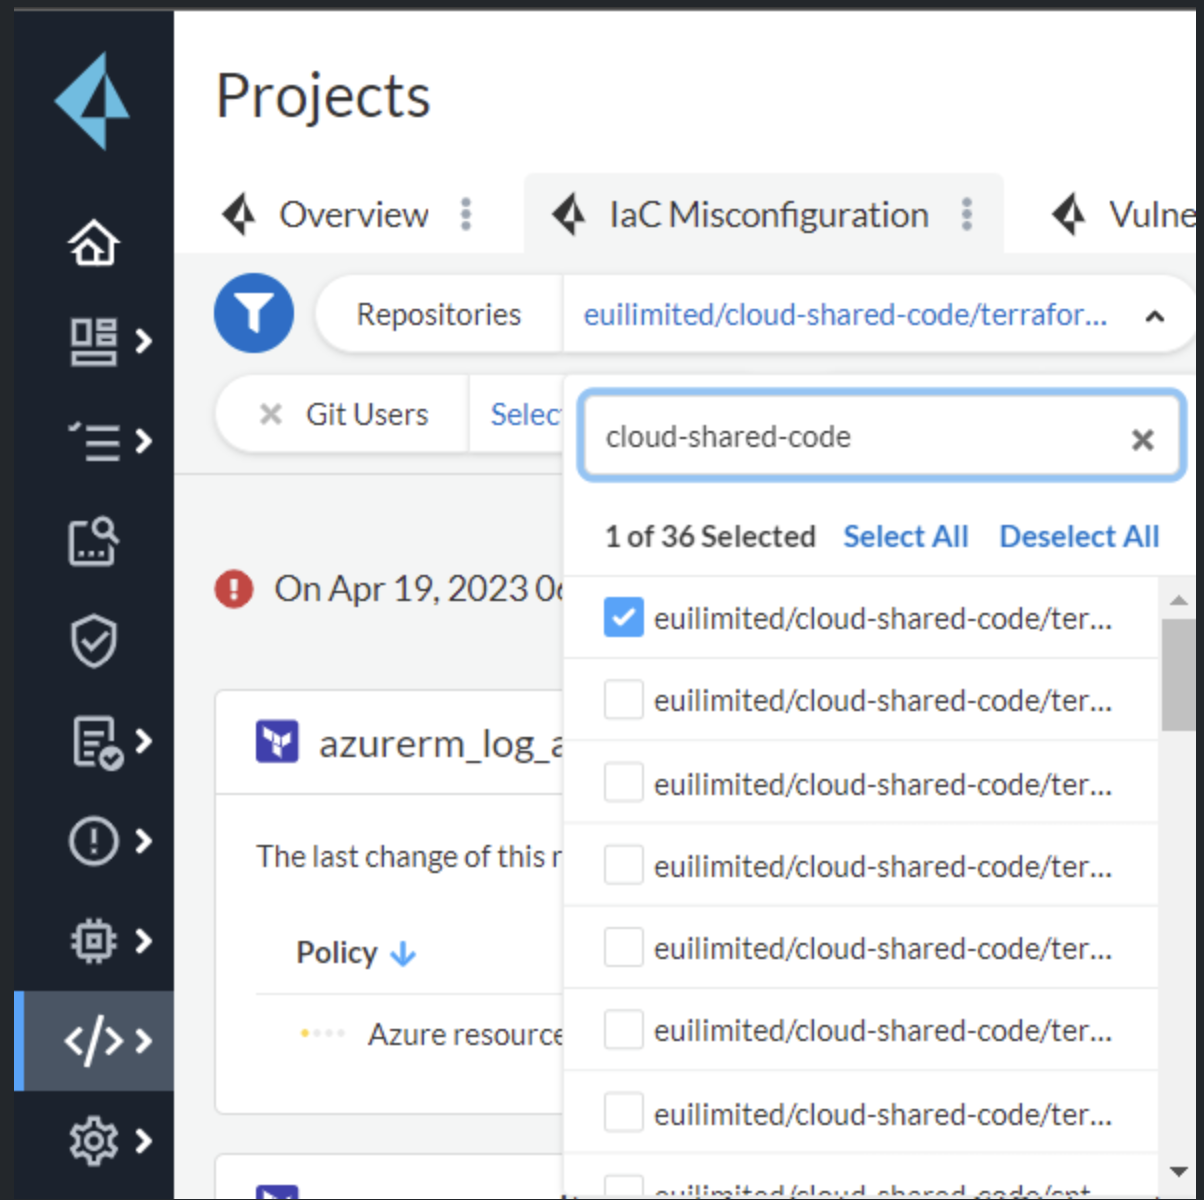Click the options dots next to Overview tab
This screenshot has width=1204, height=1200.
(466, 214)
